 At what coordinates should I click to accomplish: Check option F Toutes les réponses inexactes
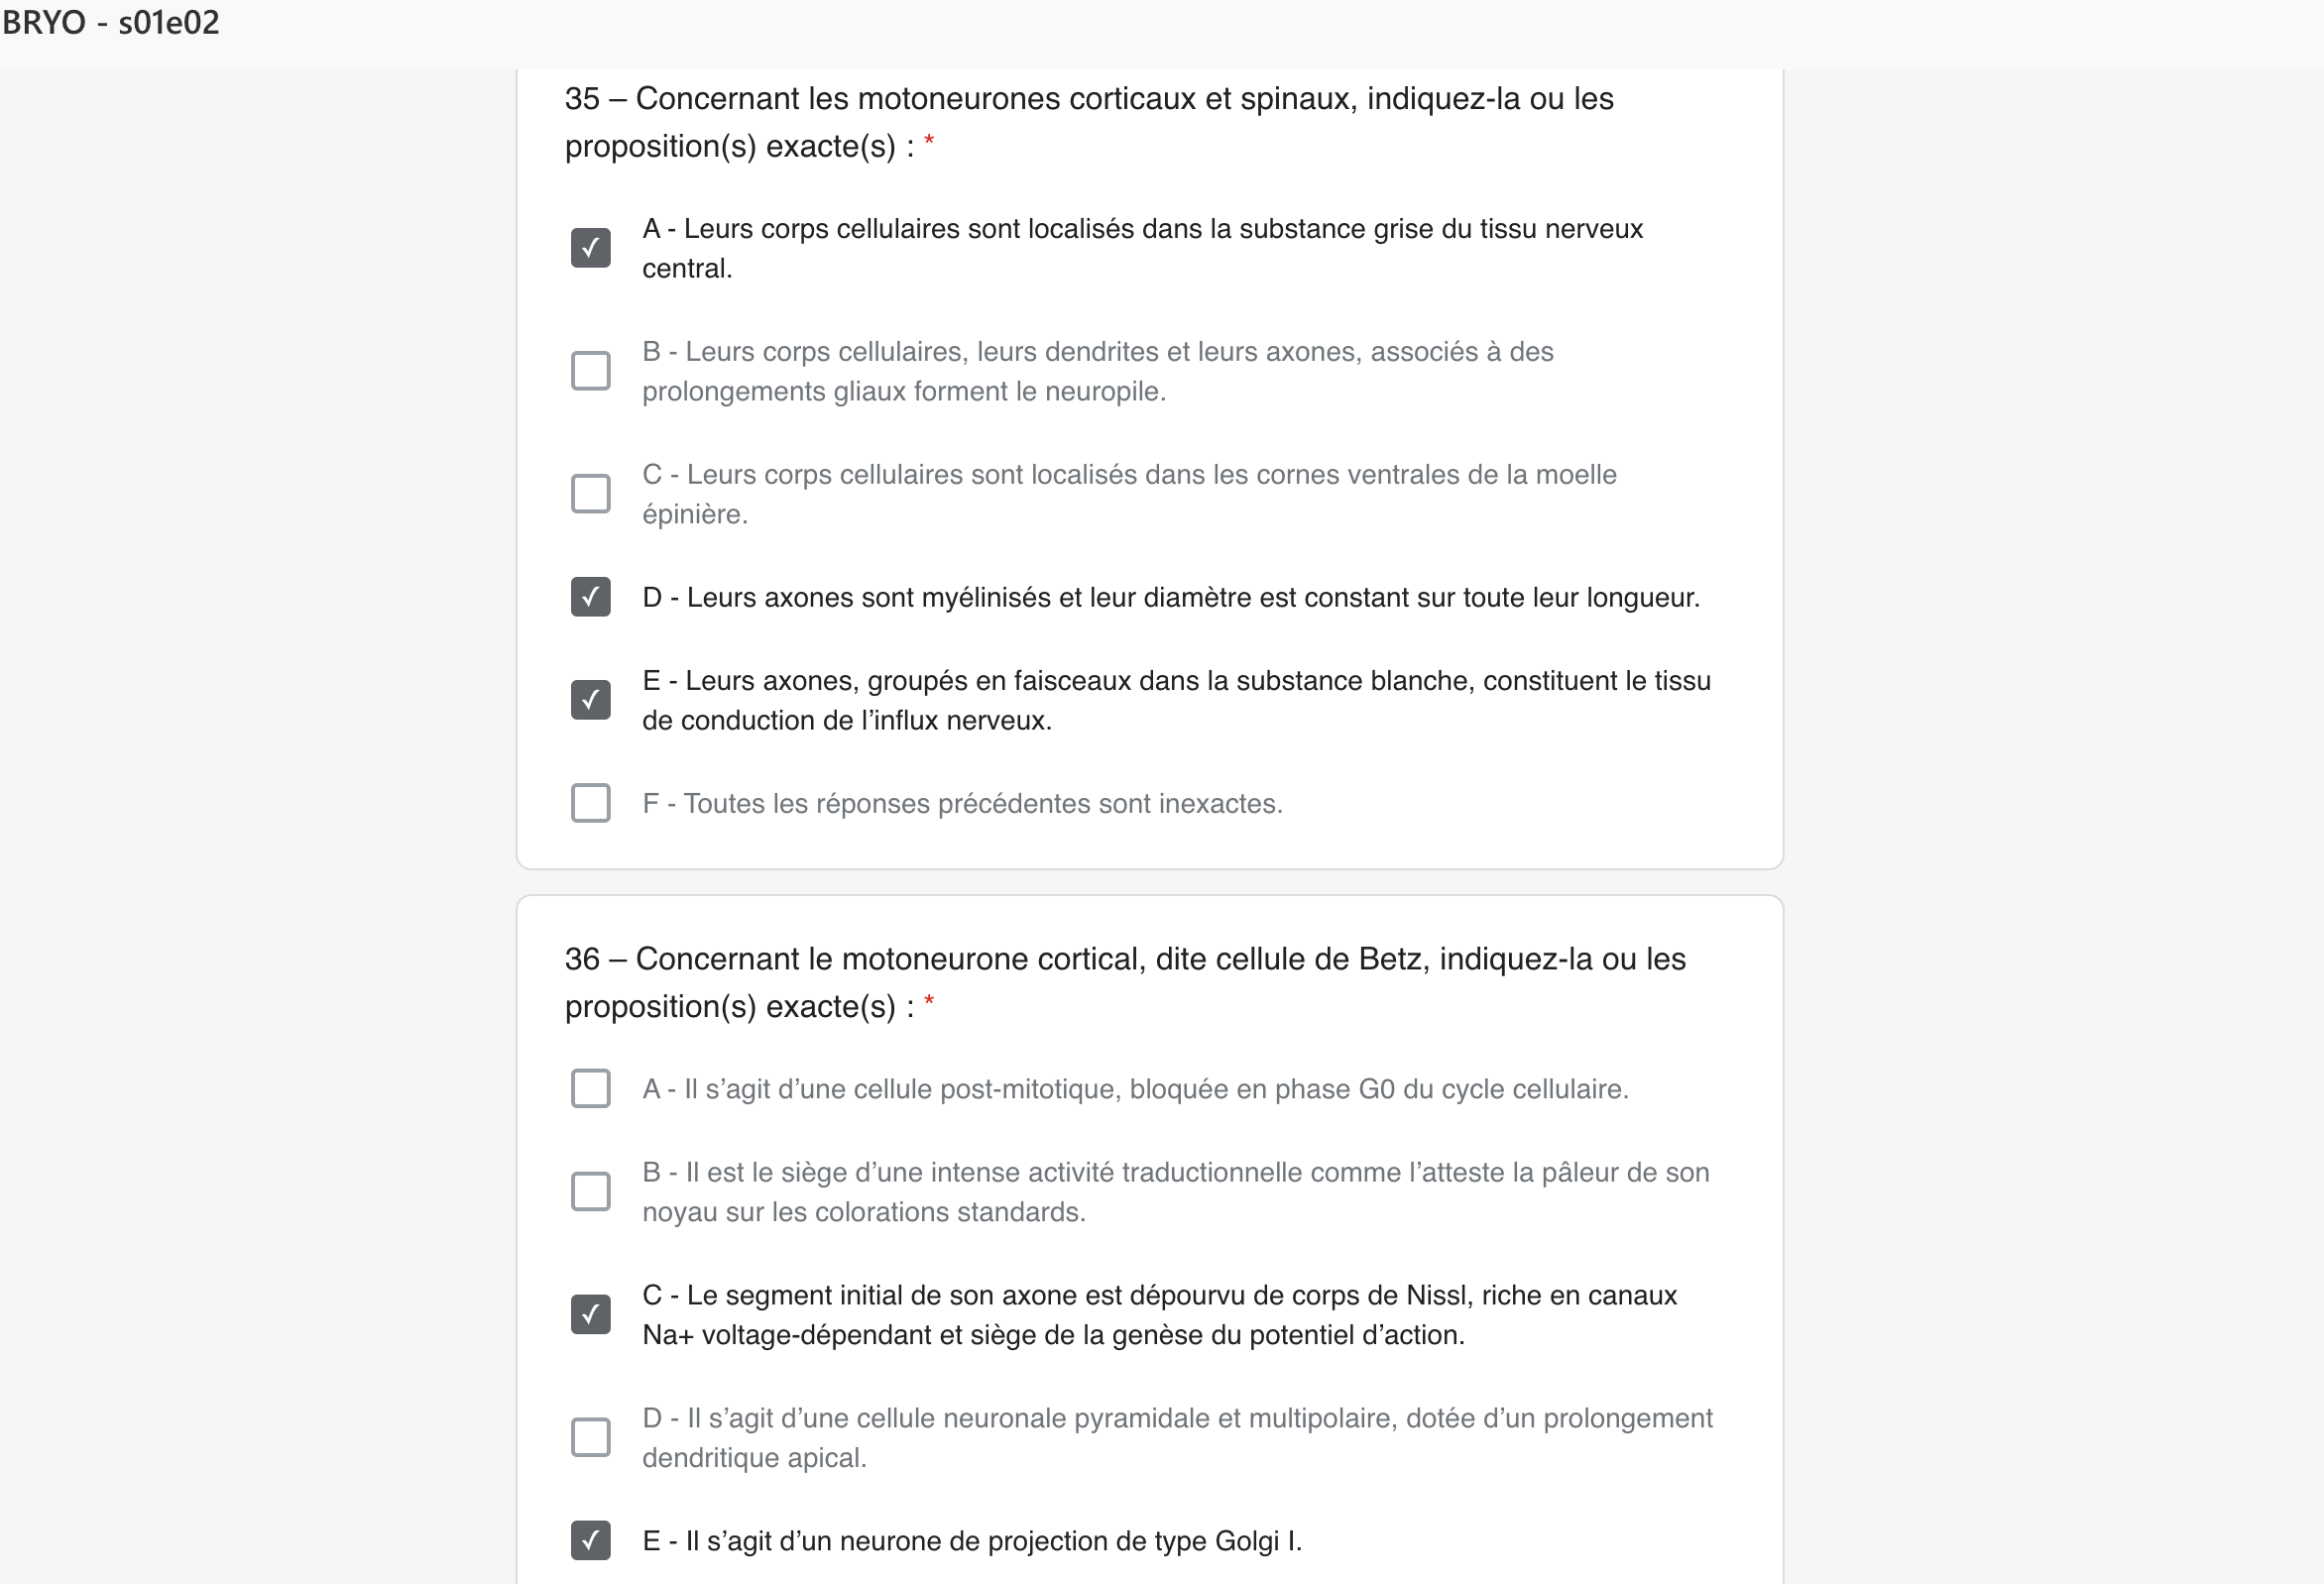(x=590, y=803)
